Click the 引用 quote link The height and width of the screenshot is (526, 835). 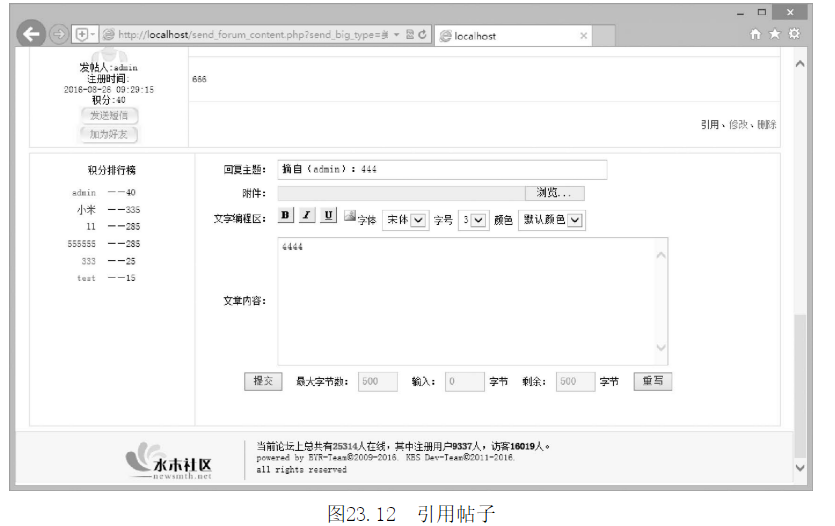coord(710,125)
